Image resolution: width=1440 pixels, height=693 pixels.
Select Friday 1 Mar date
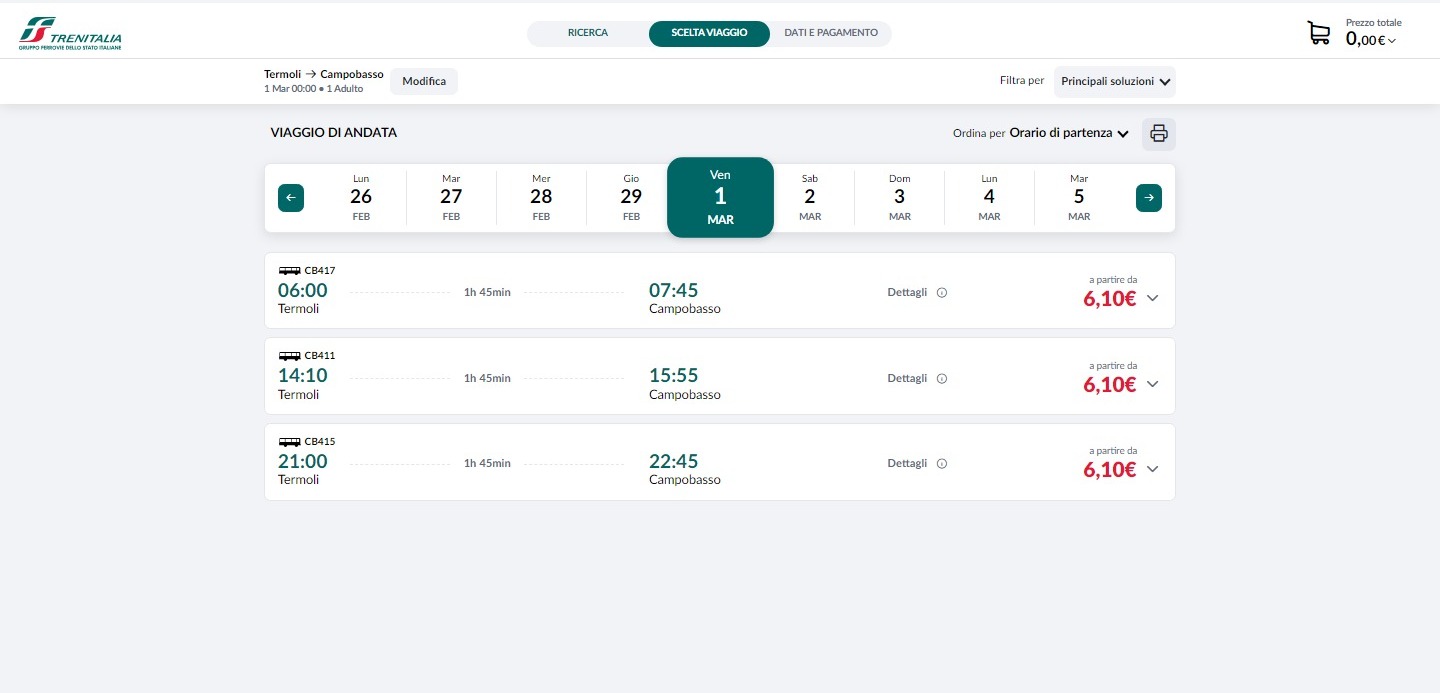point(720,197)
